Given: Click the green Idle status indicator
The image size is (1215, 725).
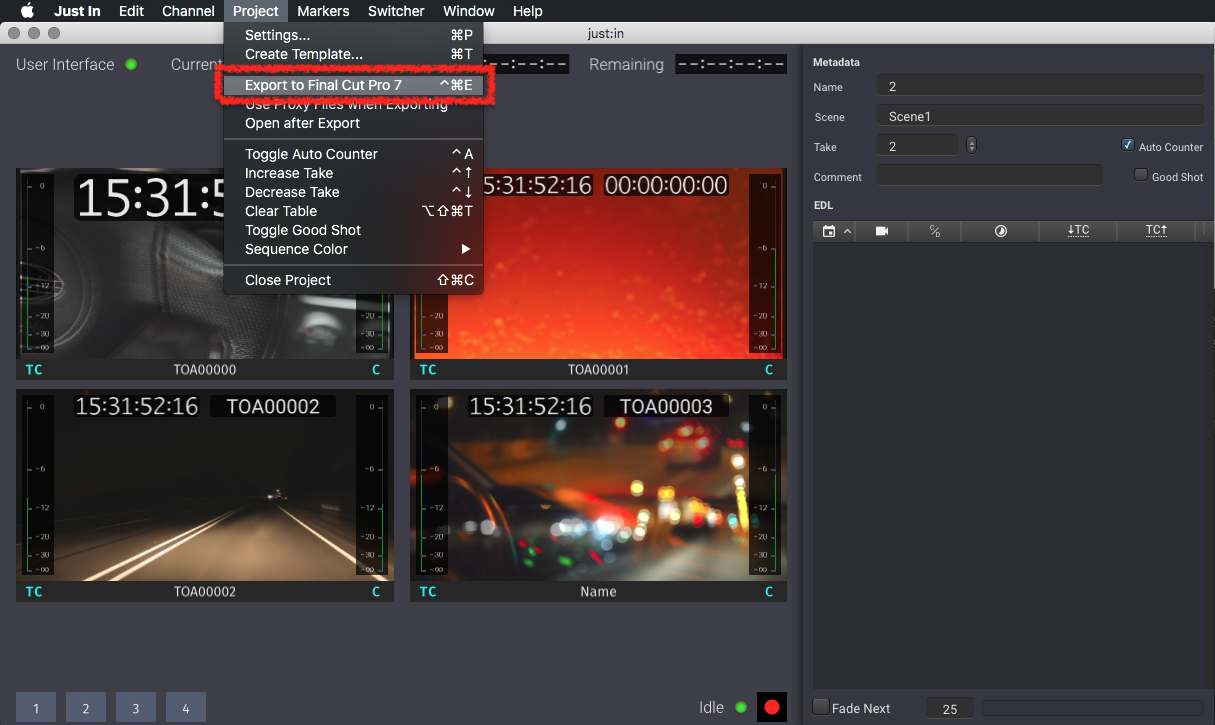Looking at the screenshot, I should coord(741,707).
